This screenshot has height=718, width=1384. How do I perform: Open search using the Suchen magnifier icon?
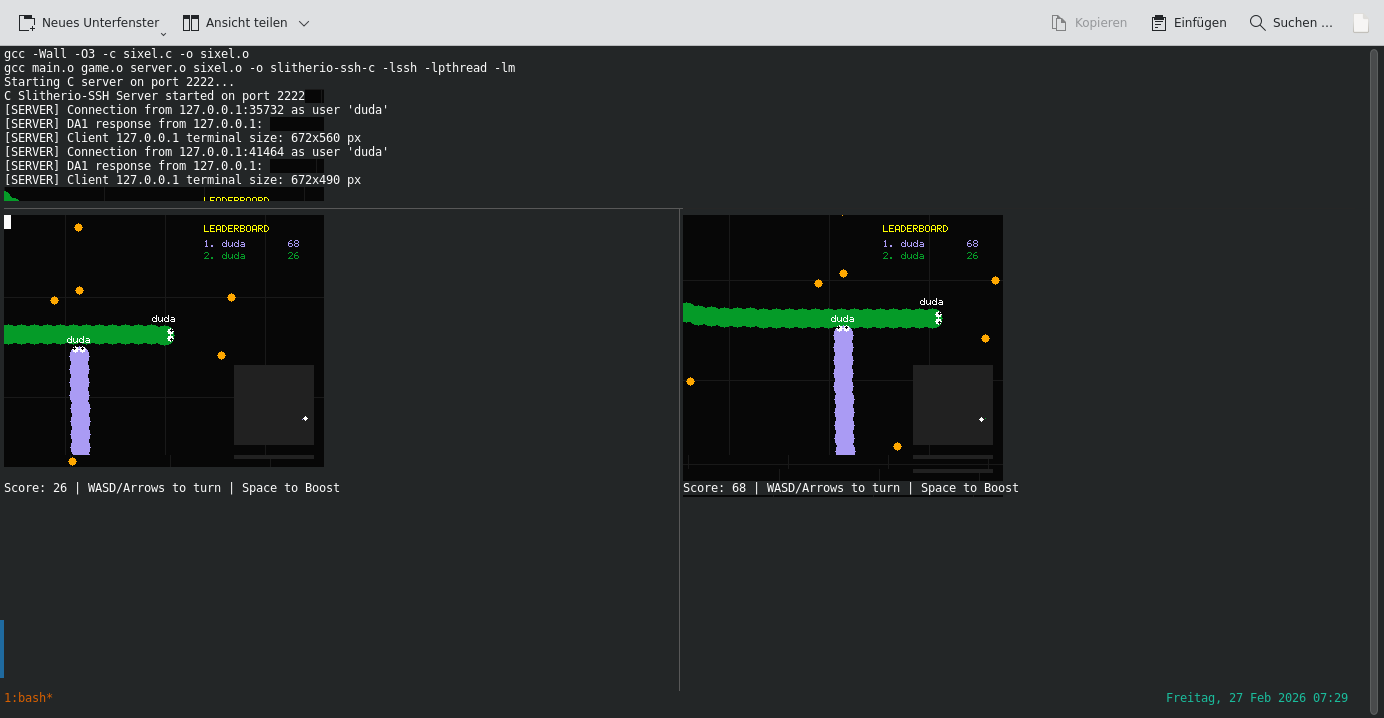pos(1256,22)
